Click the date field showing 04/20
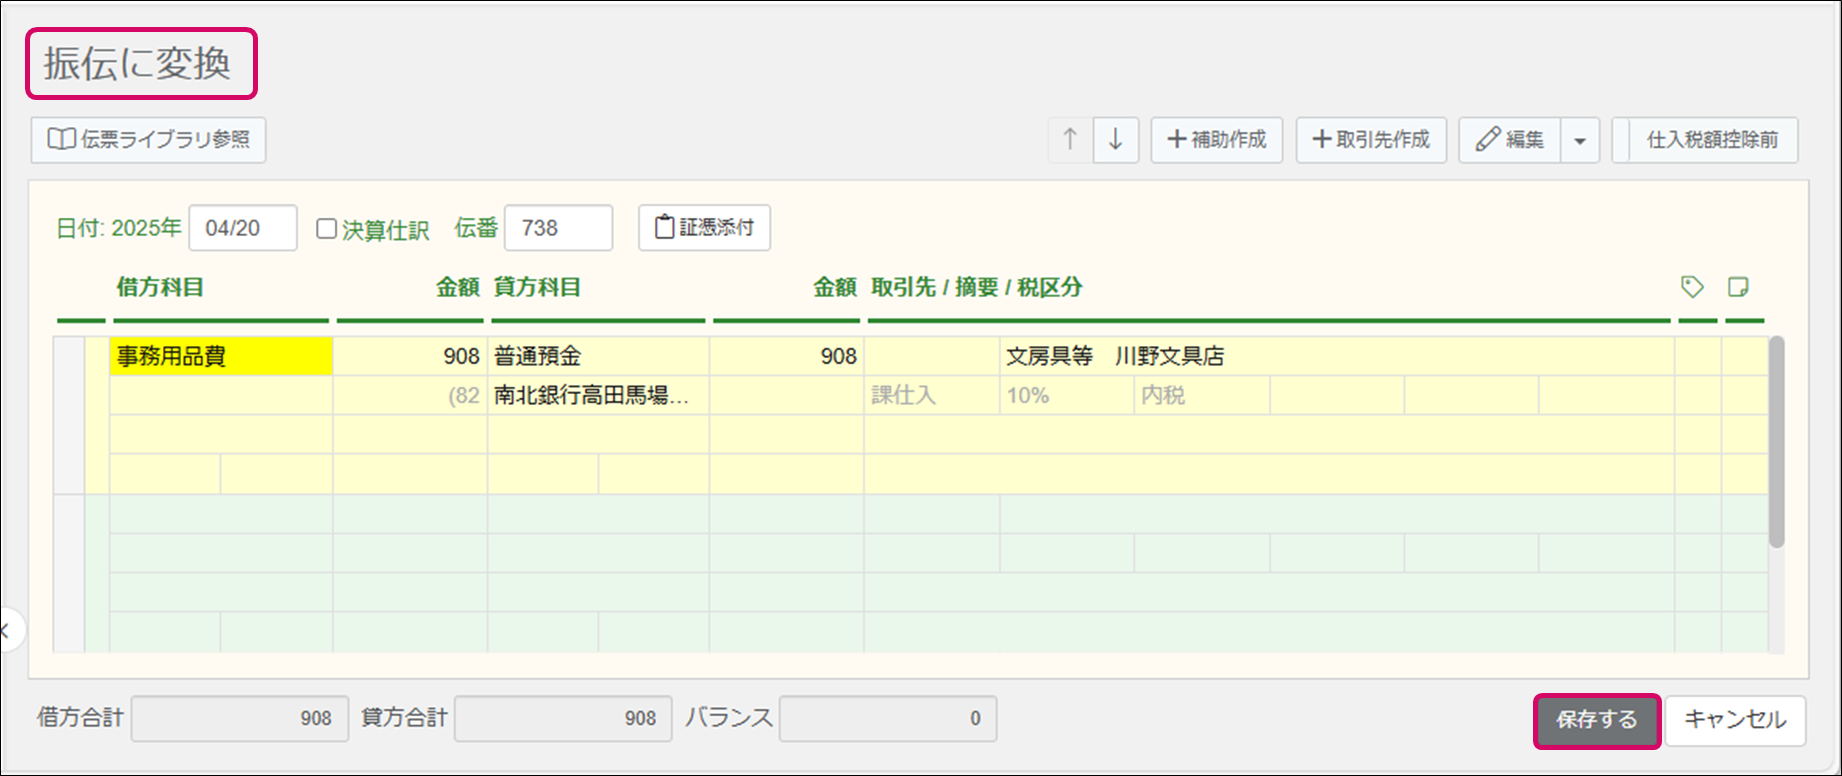The height and width of the screenshot is (776, 1842). 243,228
